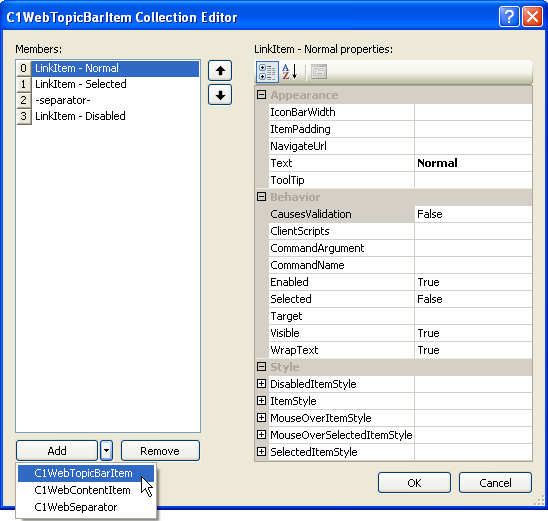Collapse the Appearance category

261,95
